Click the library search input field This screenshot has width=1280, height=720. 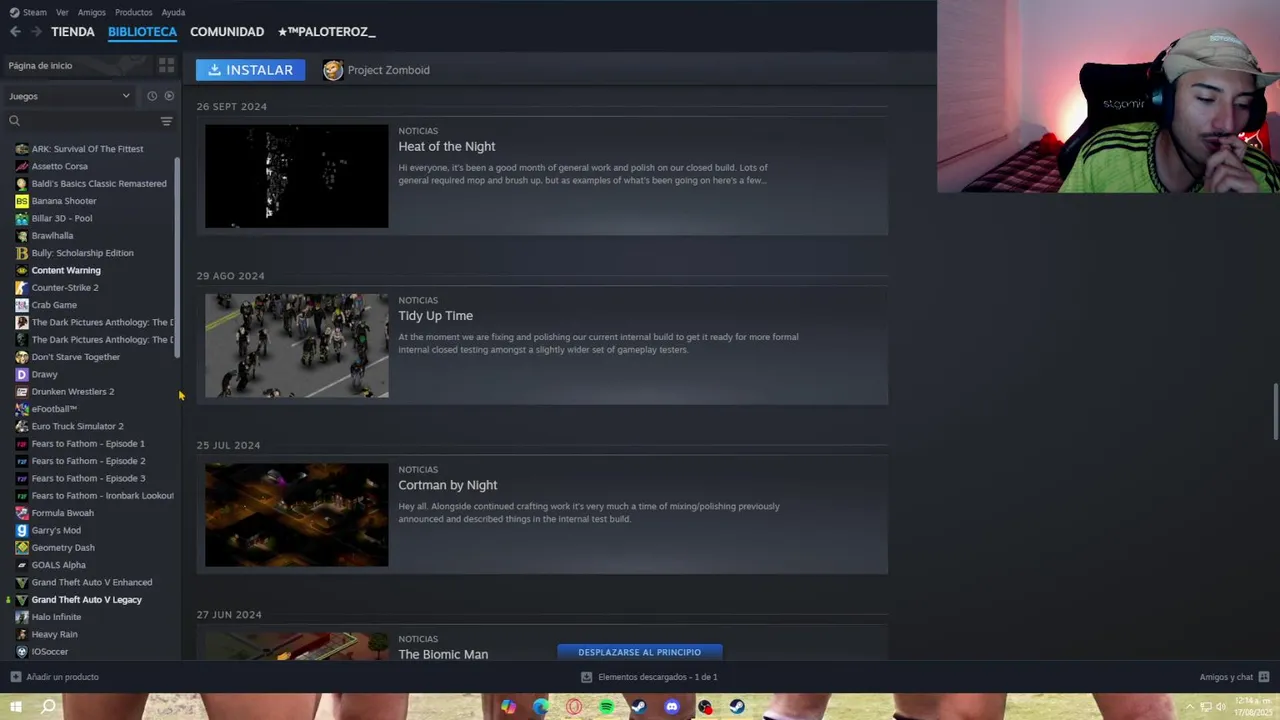tap(88, 121)
